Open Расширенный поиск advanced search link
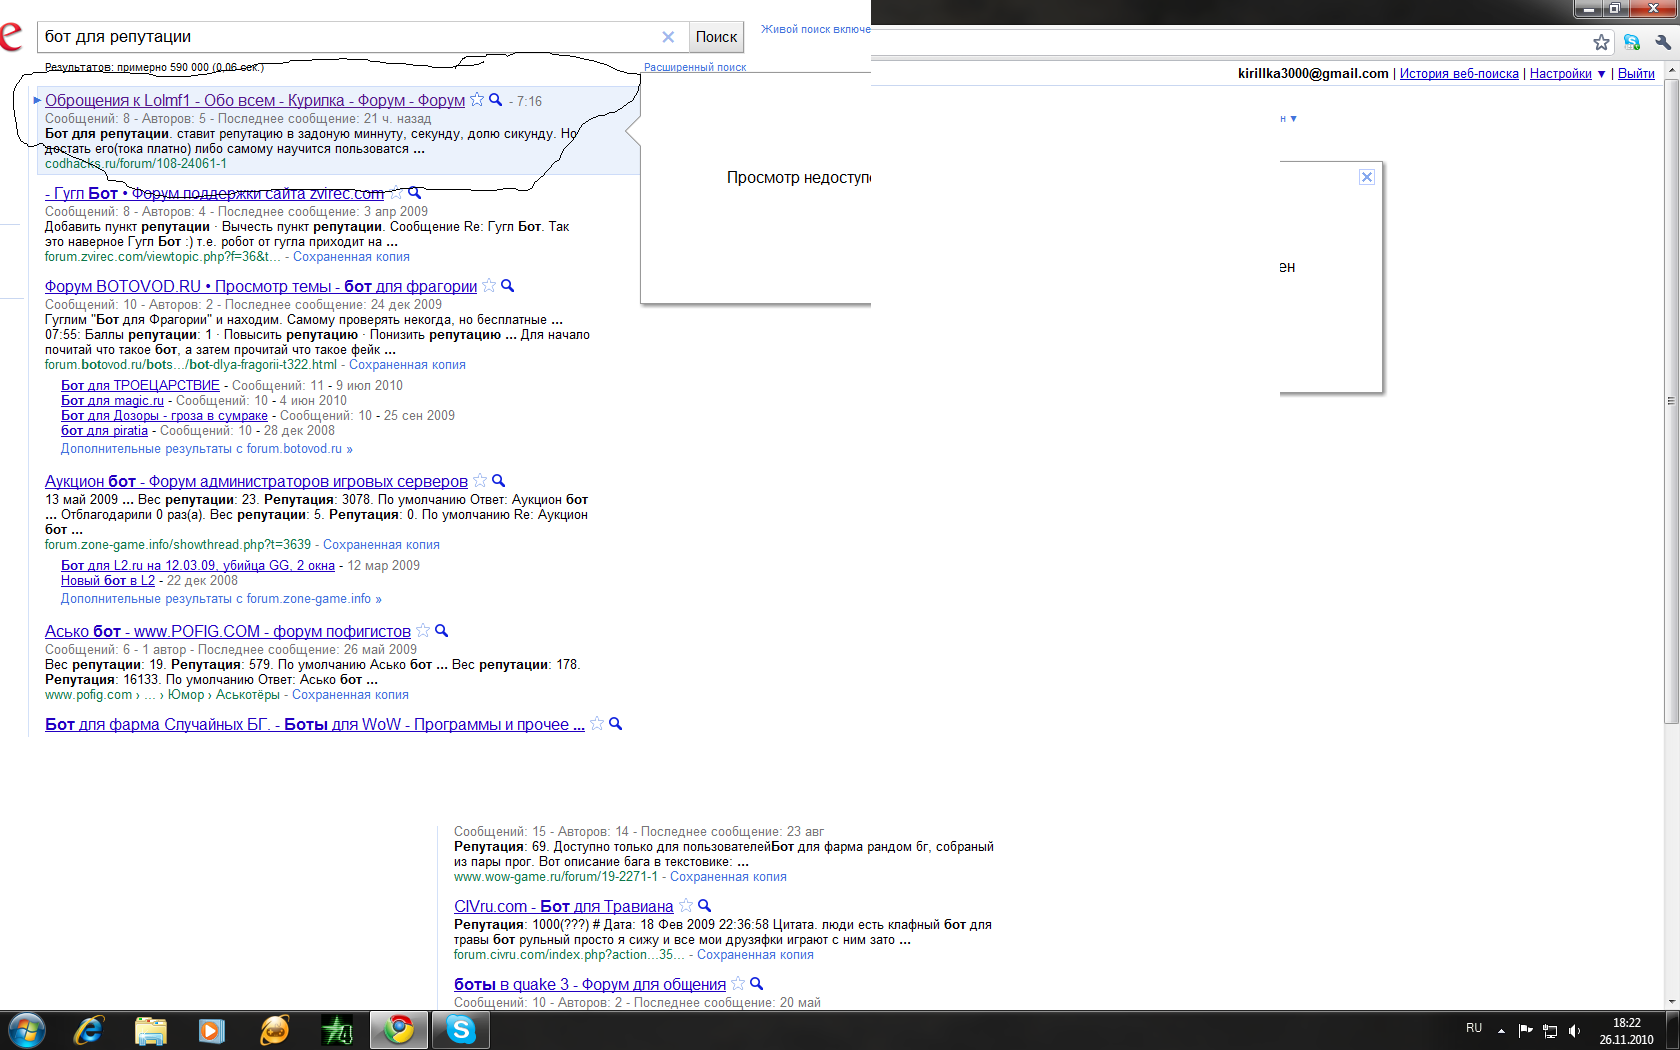Viewport: 1680px width, 1050px height. click(x=695, y=67)
